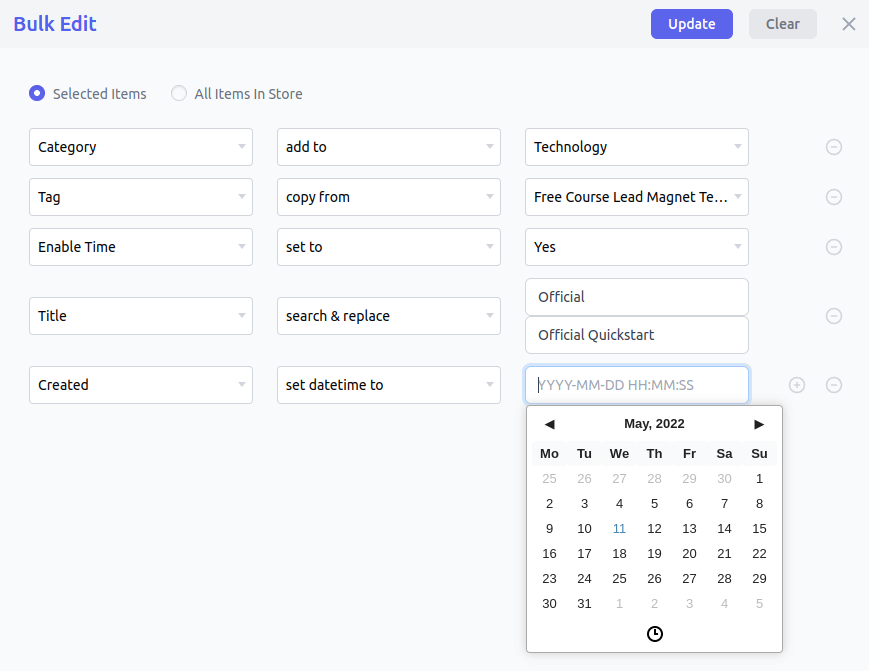The width and height of the screenshot is (869, 671).
Task: Pick day 17 in calendar
Action: click(584, 554)
